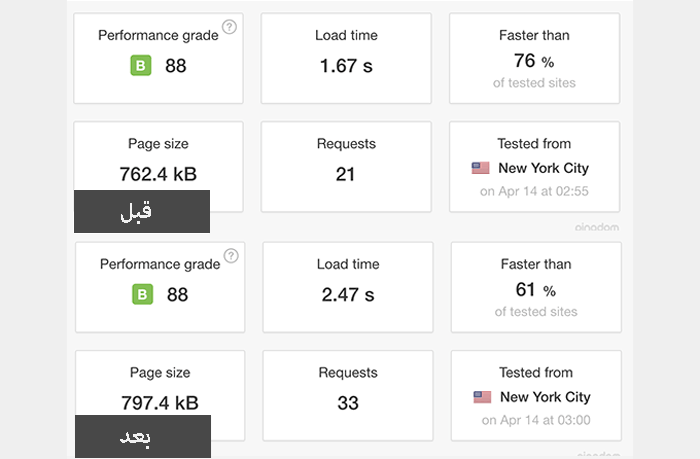Click the Faster than 76 % card
Screen dimensions: 700x459
(x=534, y=57)
